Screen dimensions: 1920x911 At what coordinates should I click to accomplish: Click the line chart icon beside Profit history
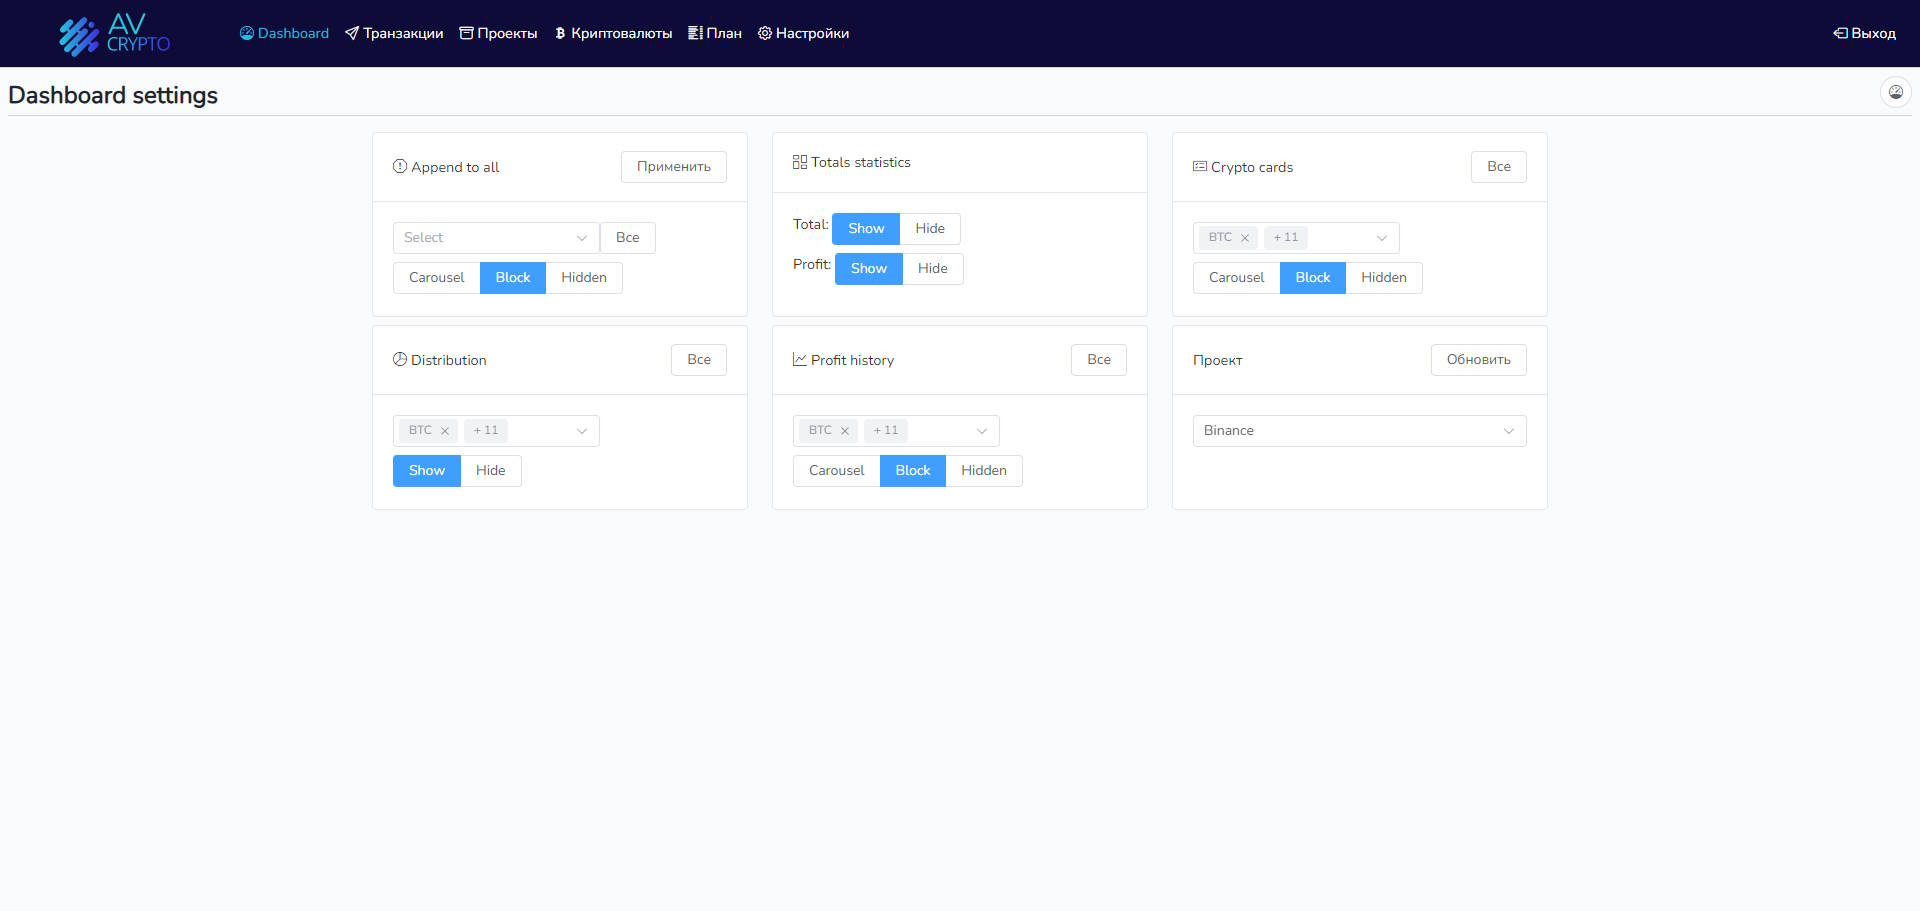click(799, 359)
